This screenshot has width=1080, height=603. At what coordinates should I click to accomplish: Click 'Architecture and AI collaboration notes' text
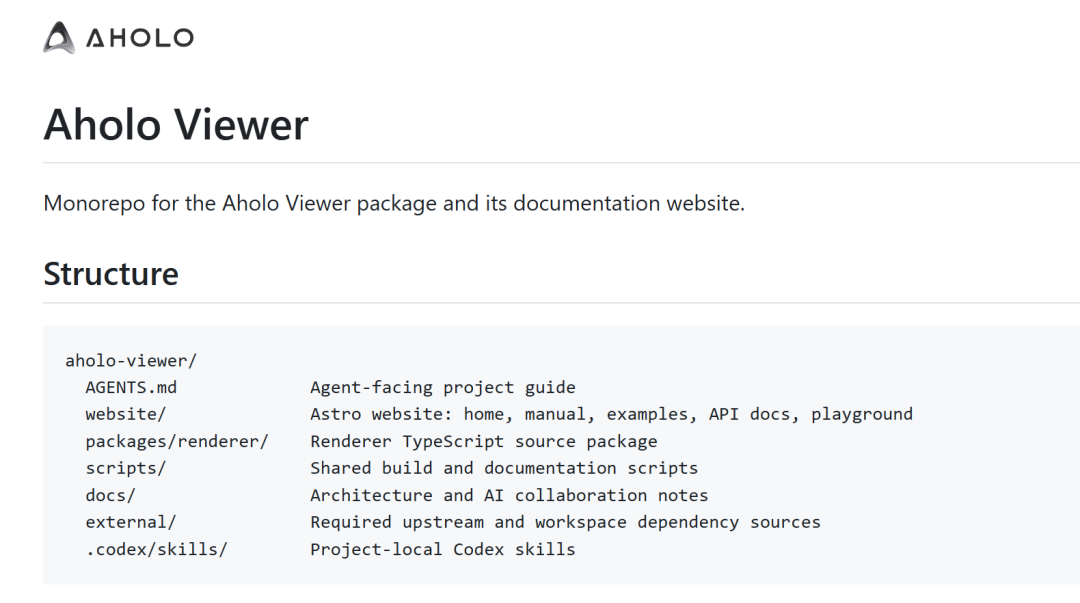pos(509,495)
